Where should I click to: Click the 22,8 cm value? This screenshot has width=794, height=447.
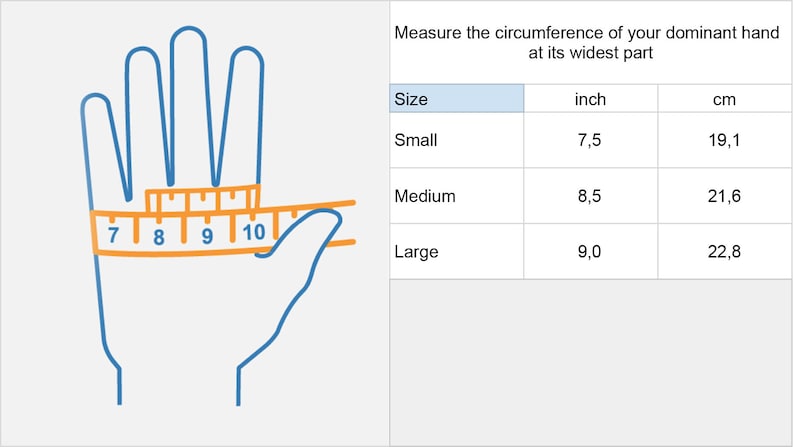724,252
